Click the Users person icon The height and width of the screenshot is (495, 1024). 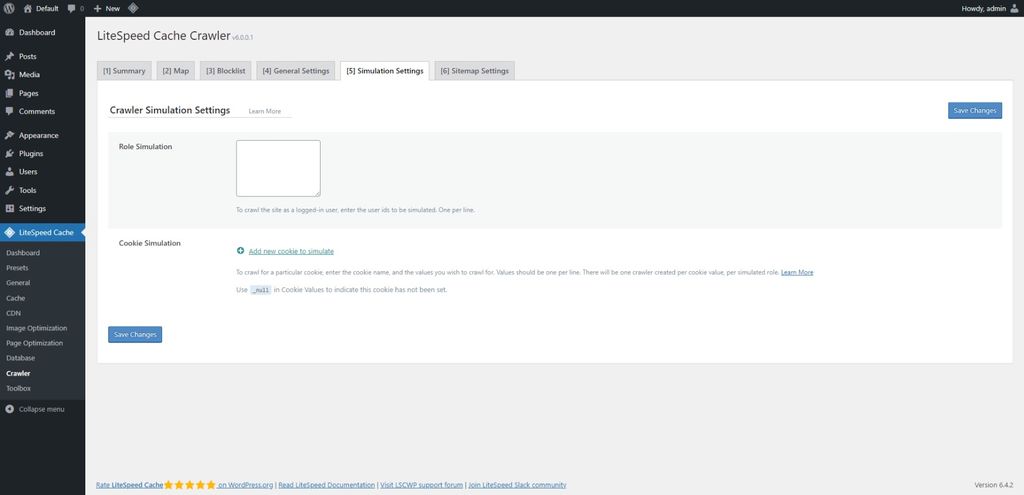click(9, 172)
